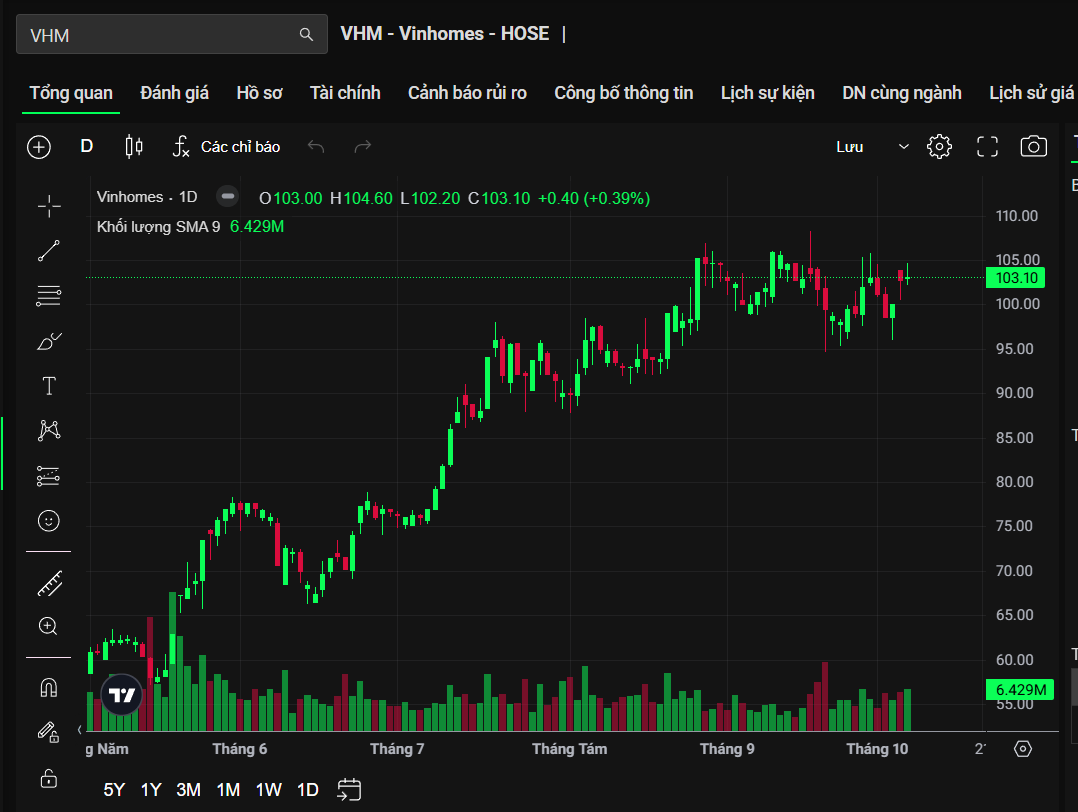The height and width of the screenshot is (812, 1078).
Task: Select the brush drawing tool
Action: [49, 341]
